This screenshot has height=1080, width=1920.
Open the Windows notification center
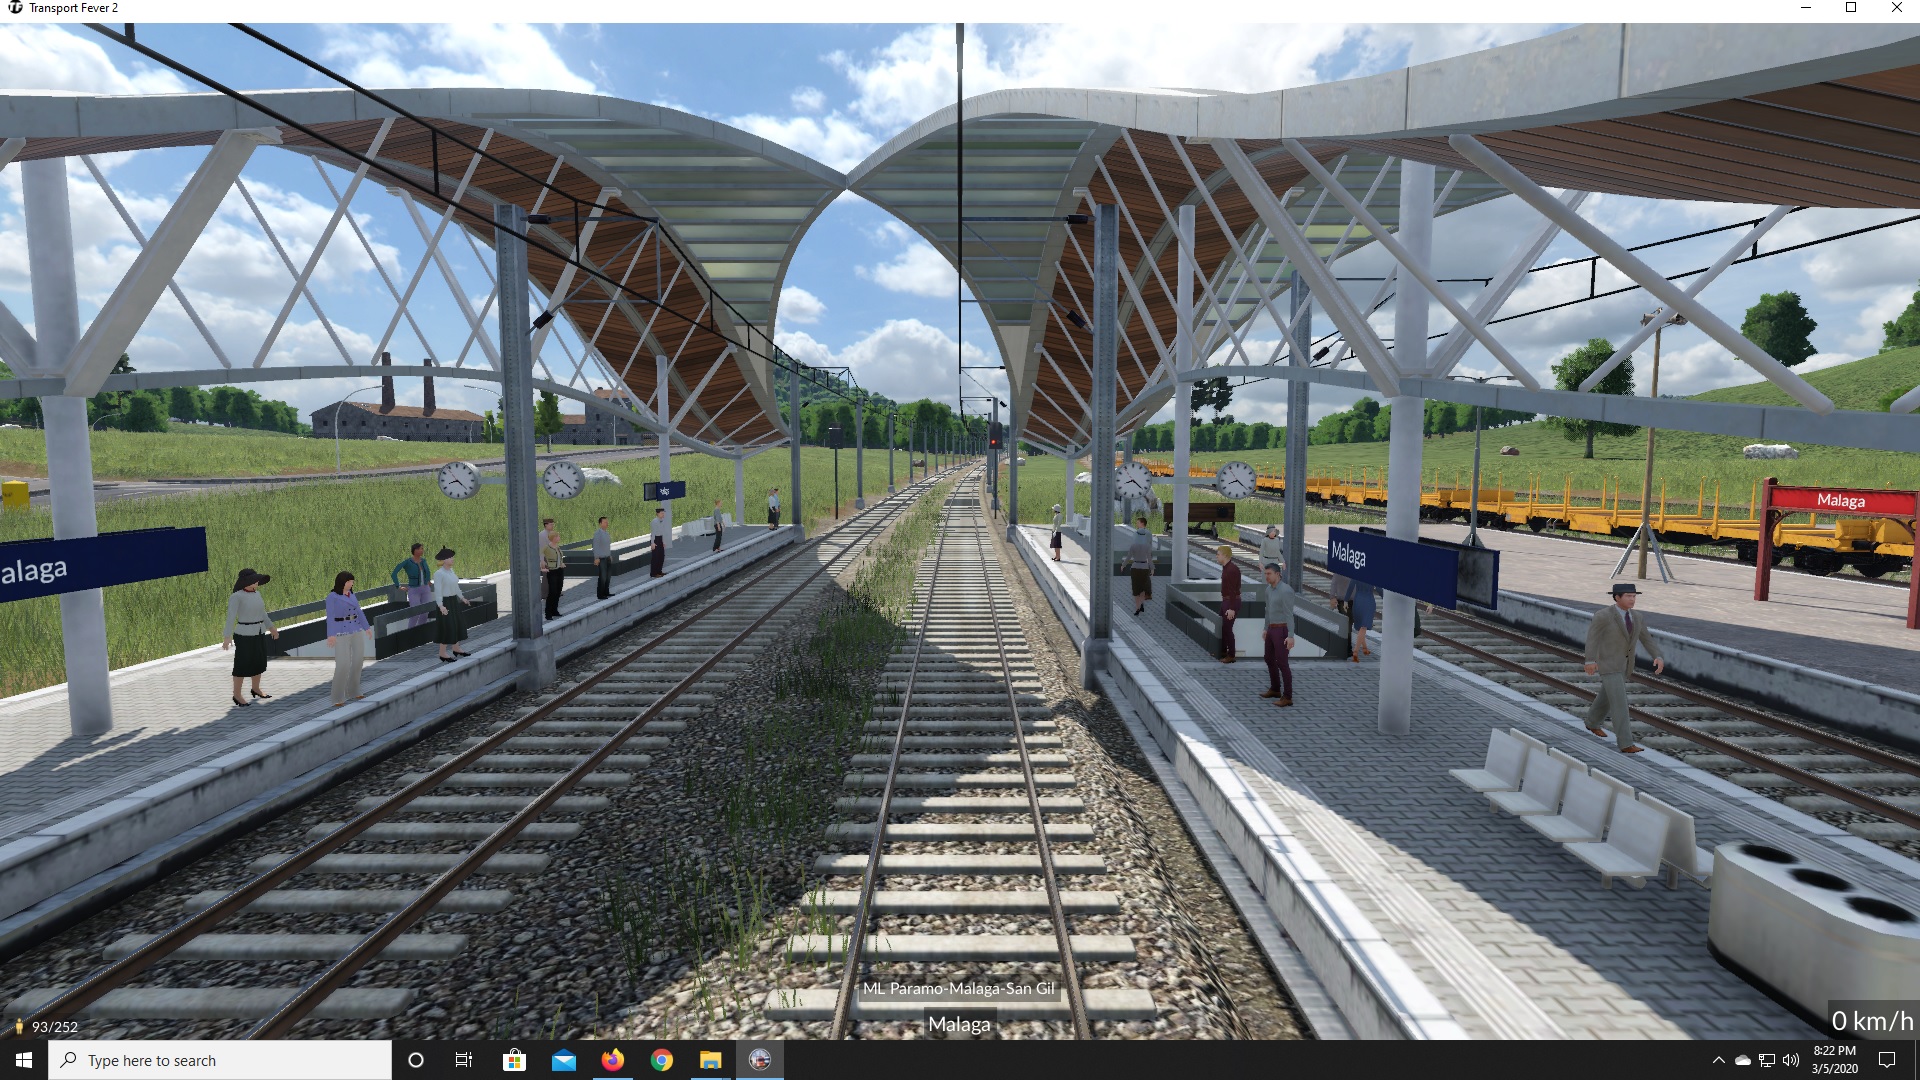[x=1887, y=1060]
